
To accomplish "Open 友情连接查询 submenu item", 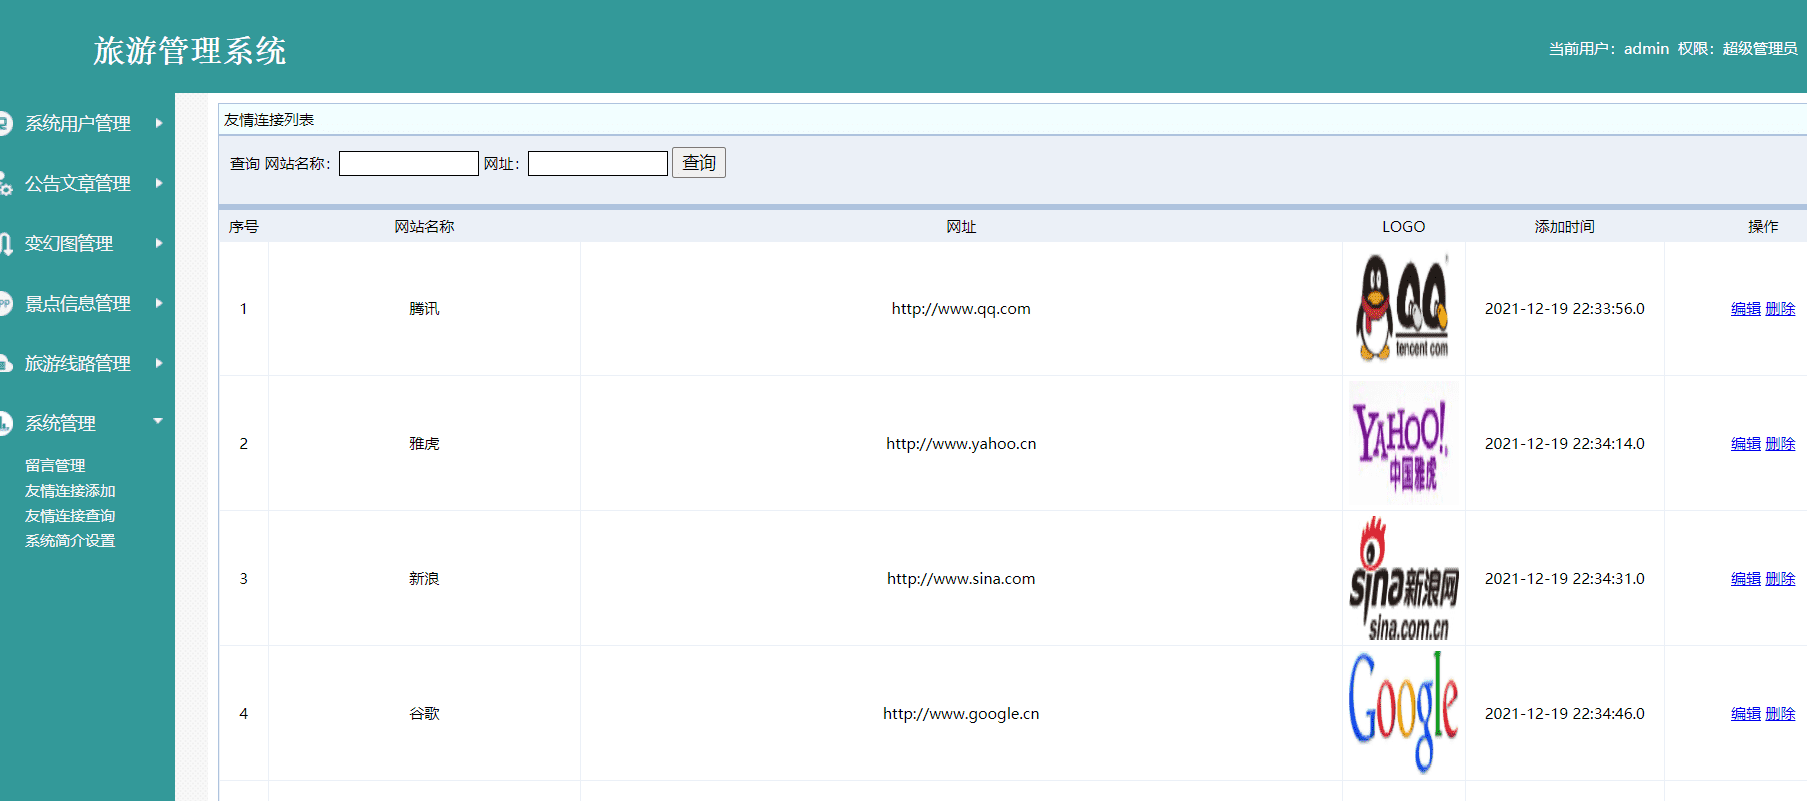I will click(x=70, y=516).
